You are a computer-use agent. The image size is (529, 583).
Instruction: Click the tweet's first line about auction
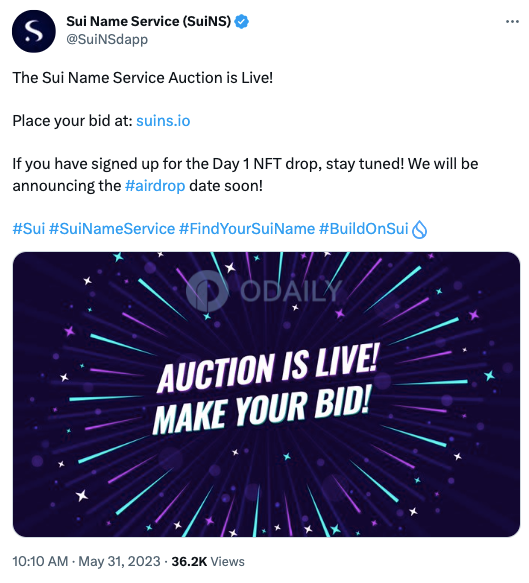143,78
